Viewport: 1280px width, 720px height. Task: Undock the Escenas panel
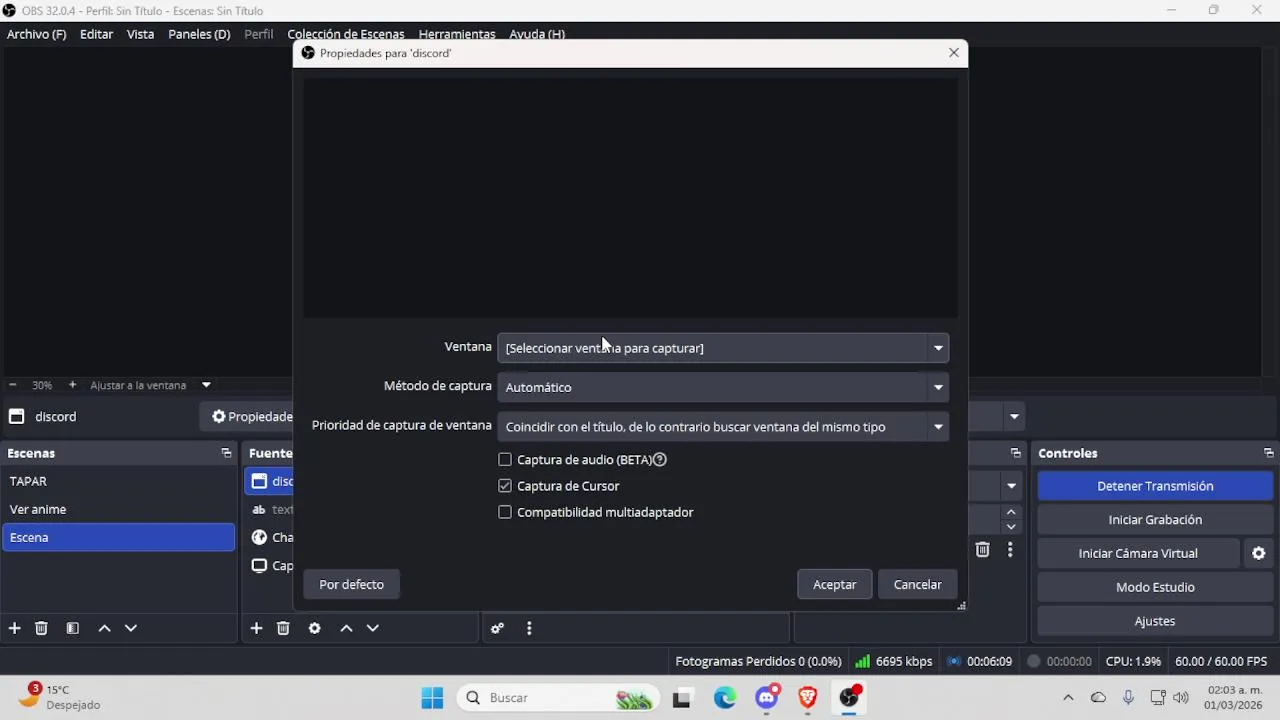tap(226, 453)
